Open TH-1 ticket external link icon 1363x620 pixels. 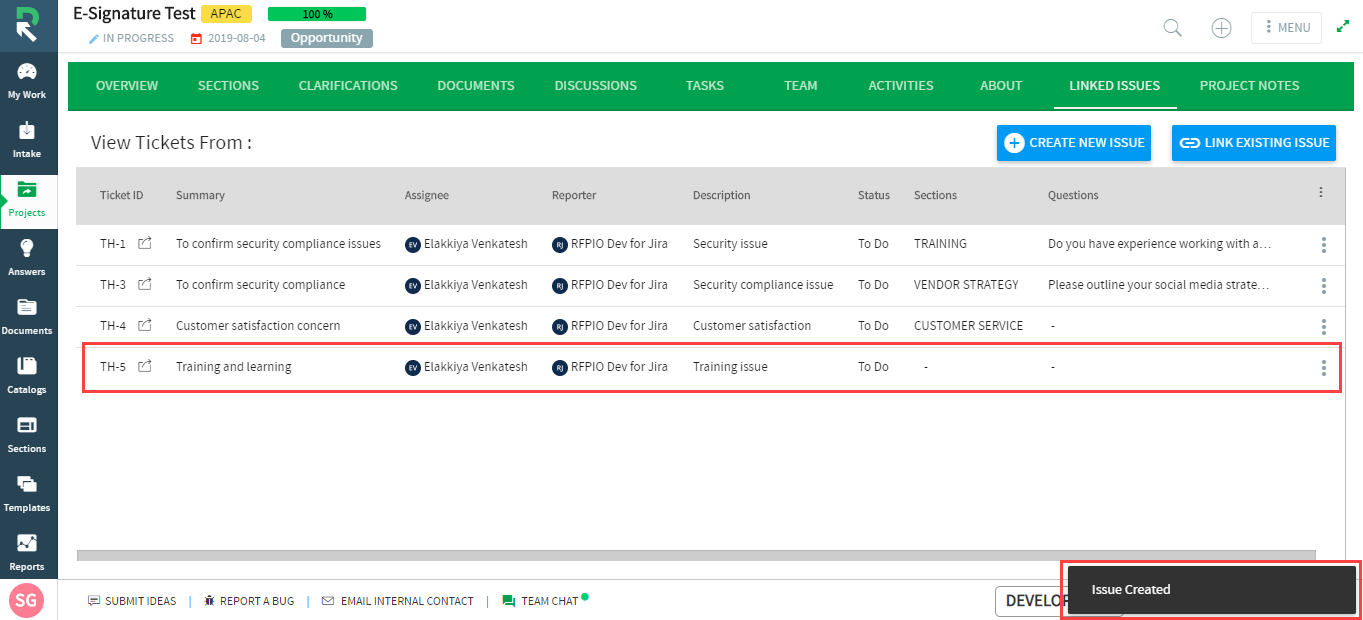coord(145,243)
